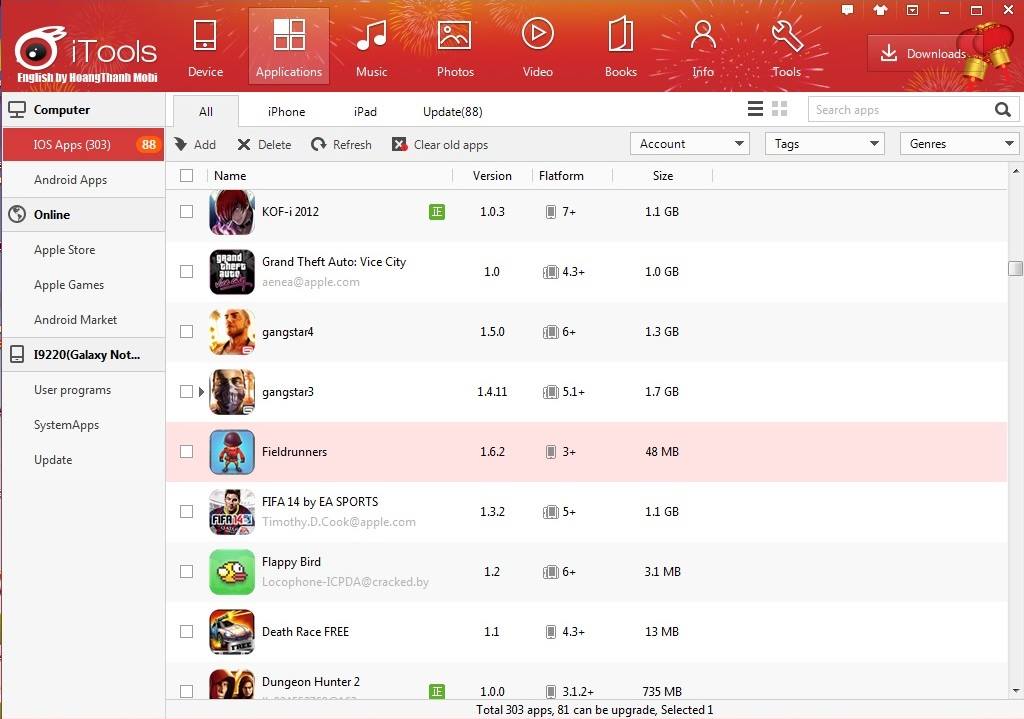Click the green badge on KOF-i 2012

[437, 212]
